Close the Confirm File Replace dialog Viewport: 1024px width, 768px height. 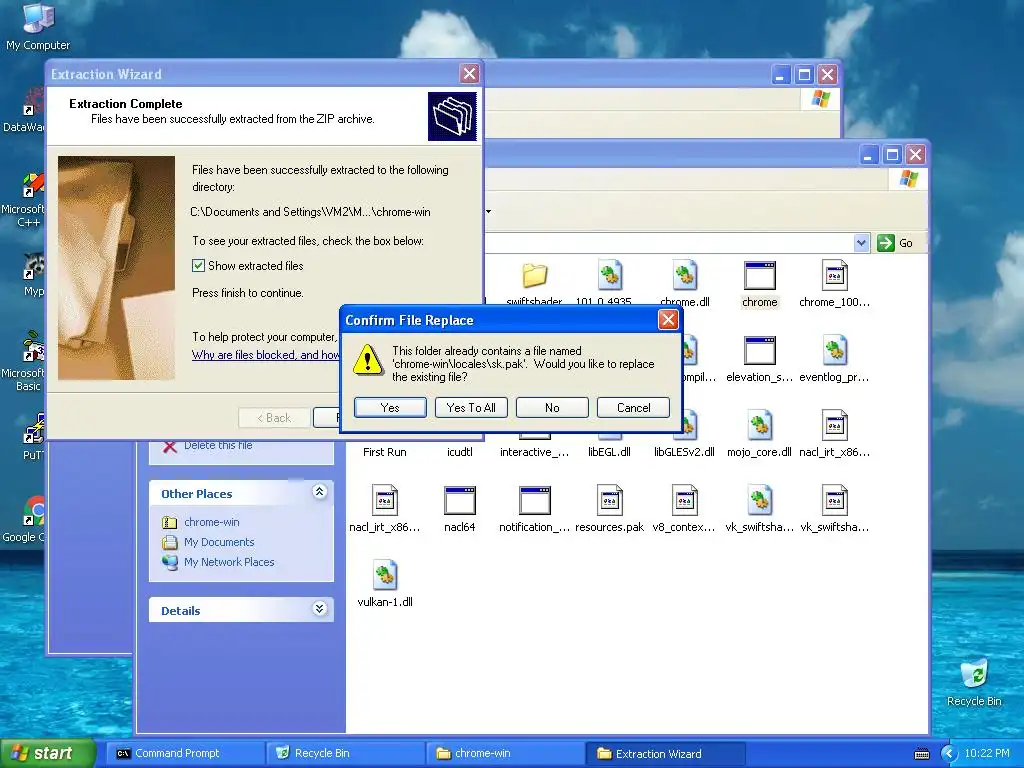point(667,320)
